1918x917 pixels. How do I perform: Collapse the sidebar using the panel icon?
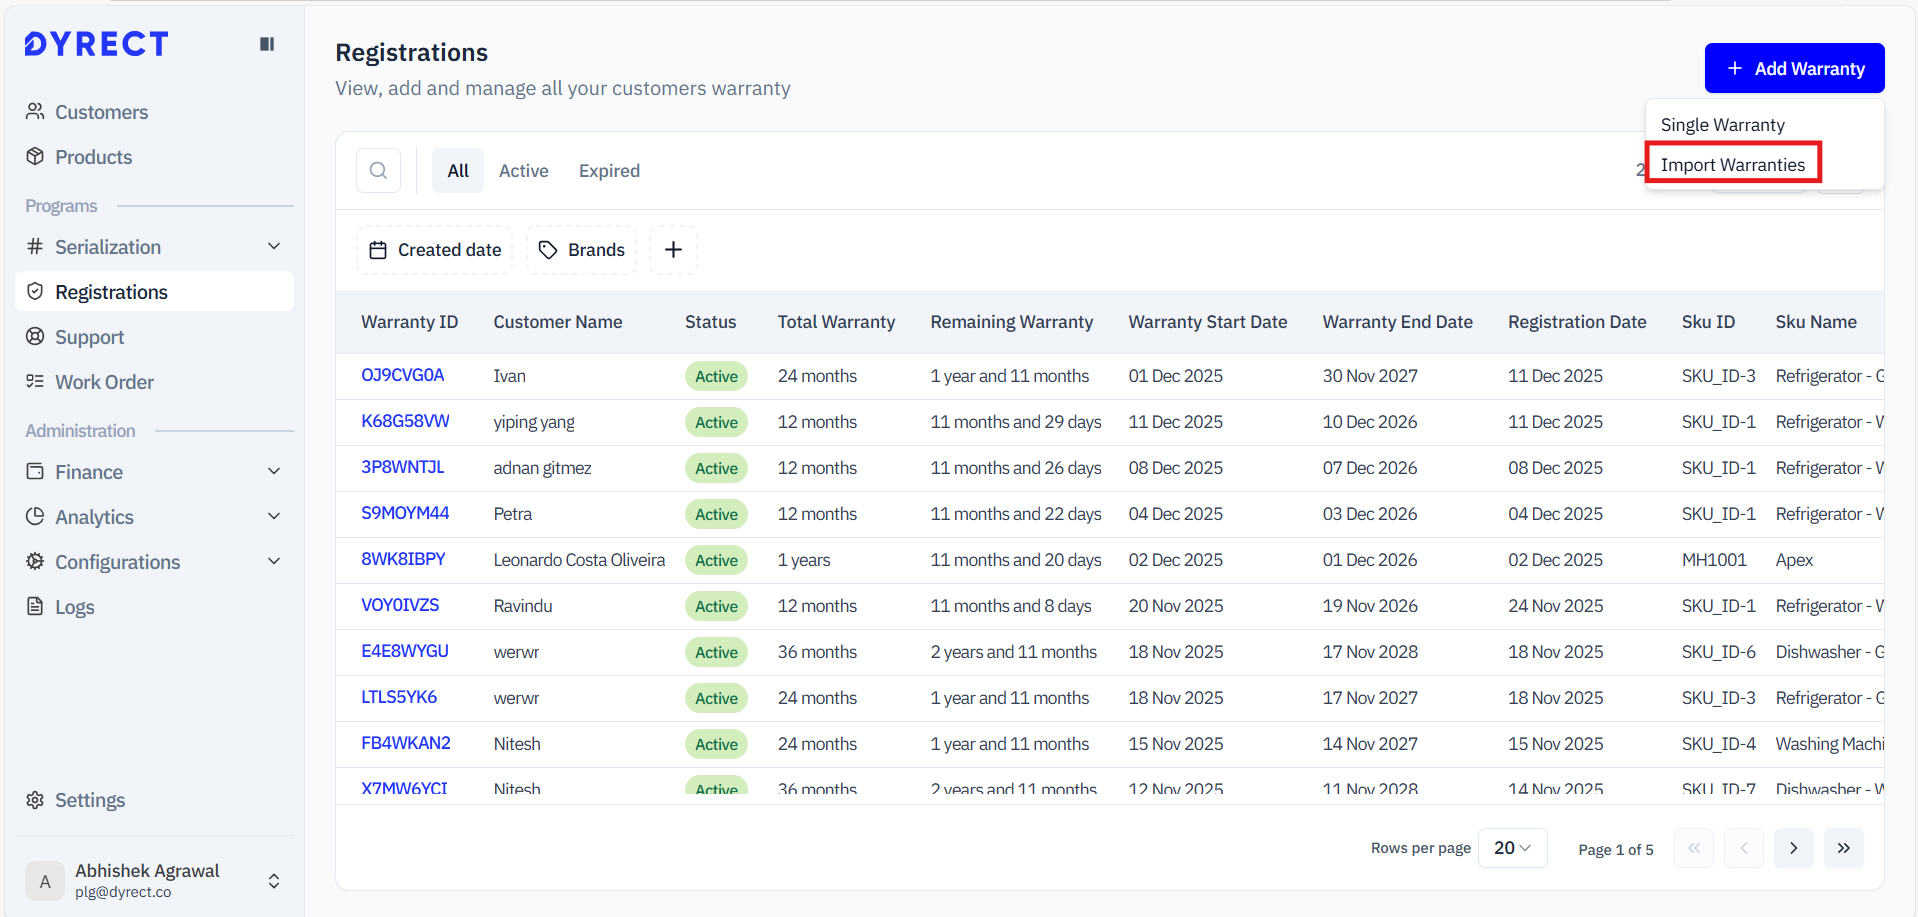tap(267, 44)
